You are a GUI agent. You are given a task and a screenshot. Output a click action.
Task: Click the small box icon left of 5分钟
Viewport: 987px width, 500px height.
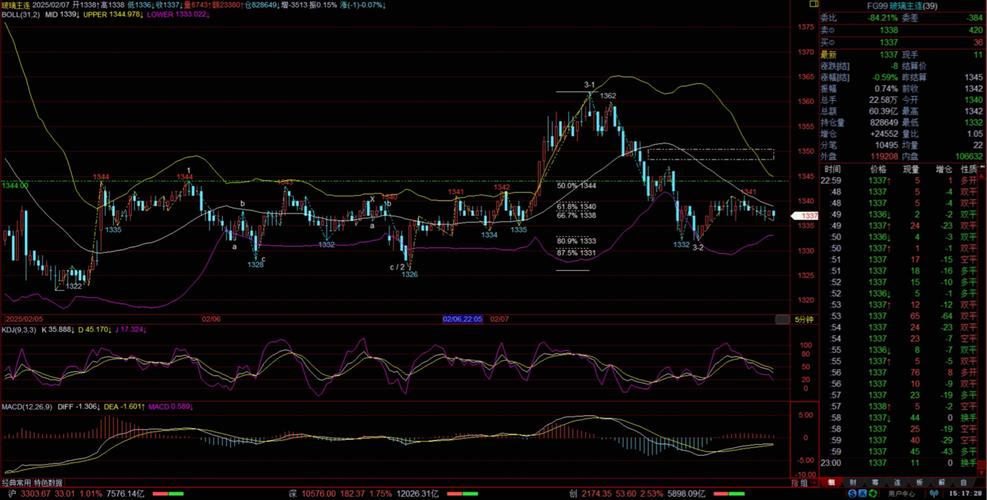pyautogui.click(x=783, y=318)
